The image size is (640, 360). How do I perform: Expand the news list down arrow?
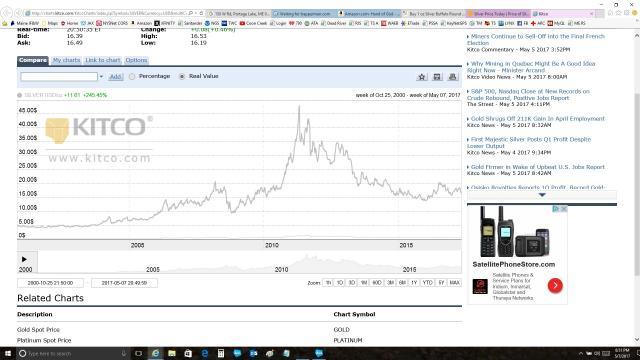[542, 195]
